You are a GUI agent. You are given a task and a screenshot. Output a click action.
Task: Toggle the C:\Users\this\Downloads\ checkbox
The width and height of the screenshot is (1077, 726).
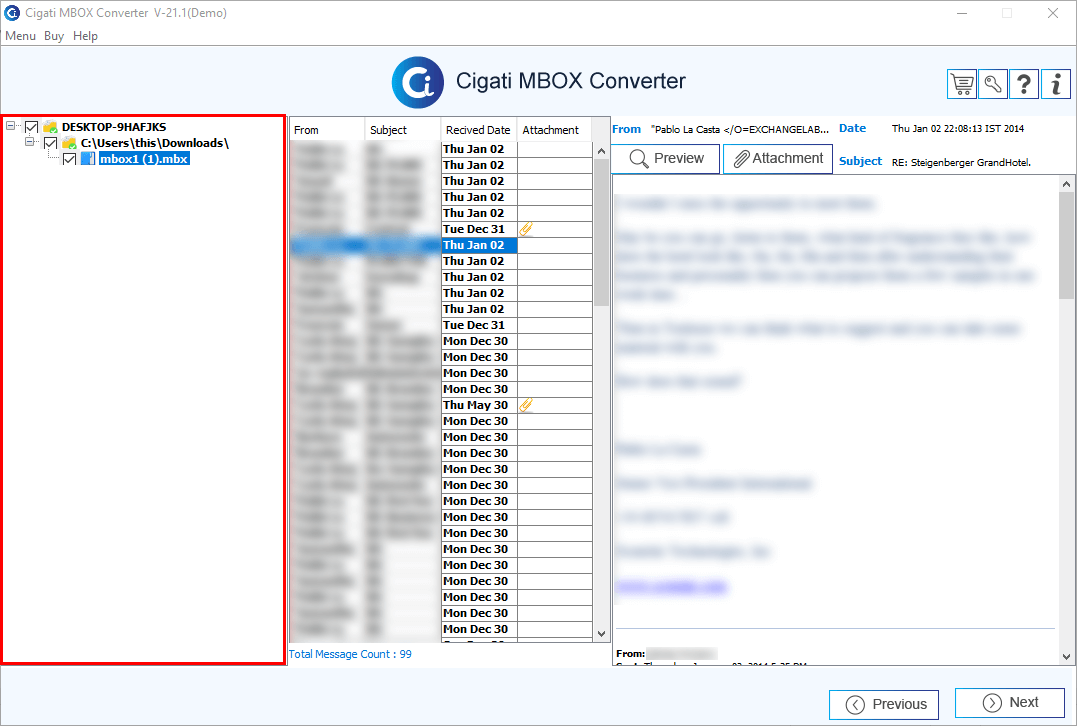[x=50, y=143]
